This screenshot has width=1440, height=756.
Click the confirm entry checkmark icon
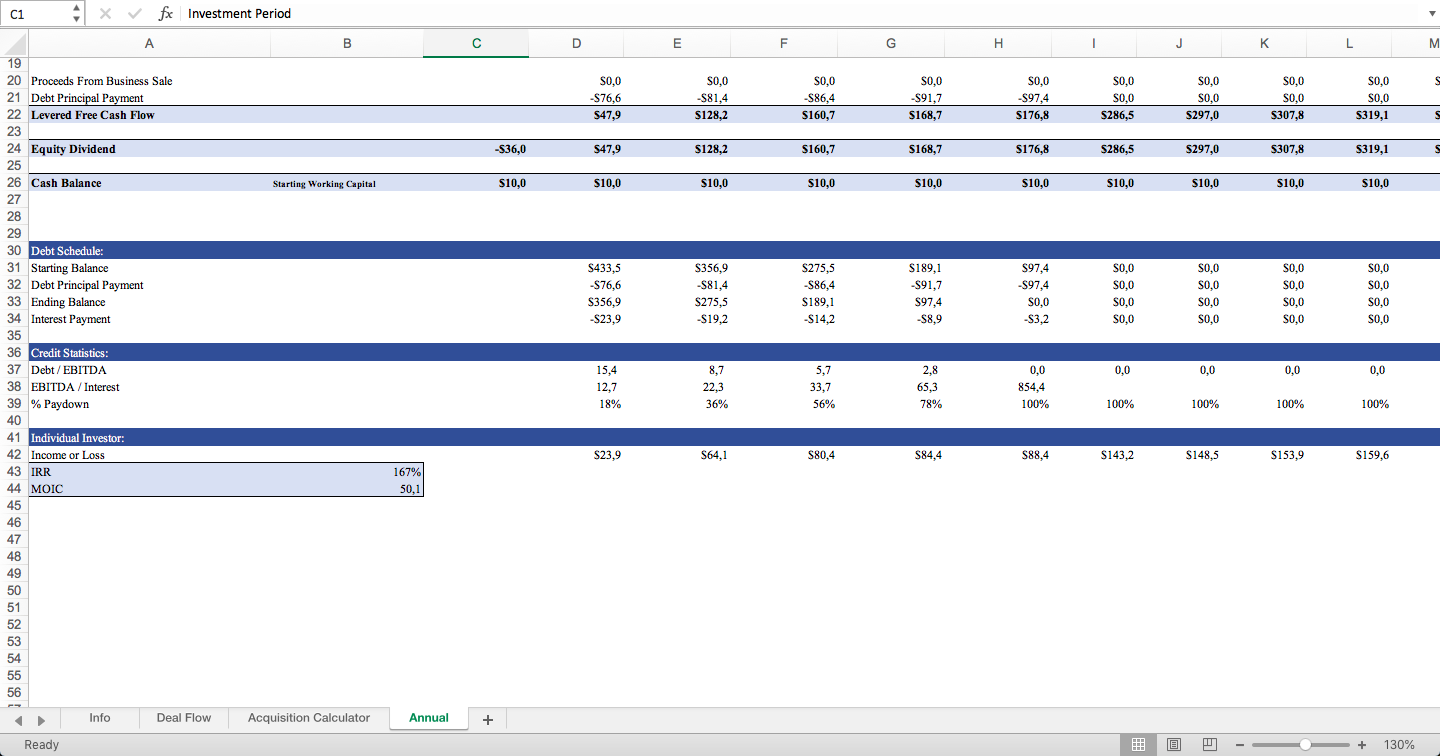(134, 14)
